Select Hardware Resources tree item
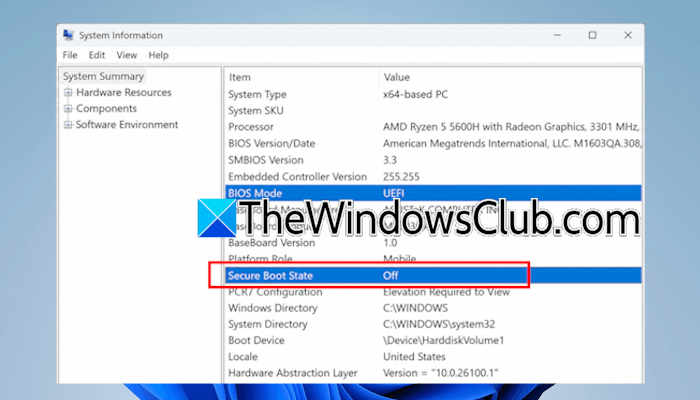This screenshot has width=700, height=400. 124,92
